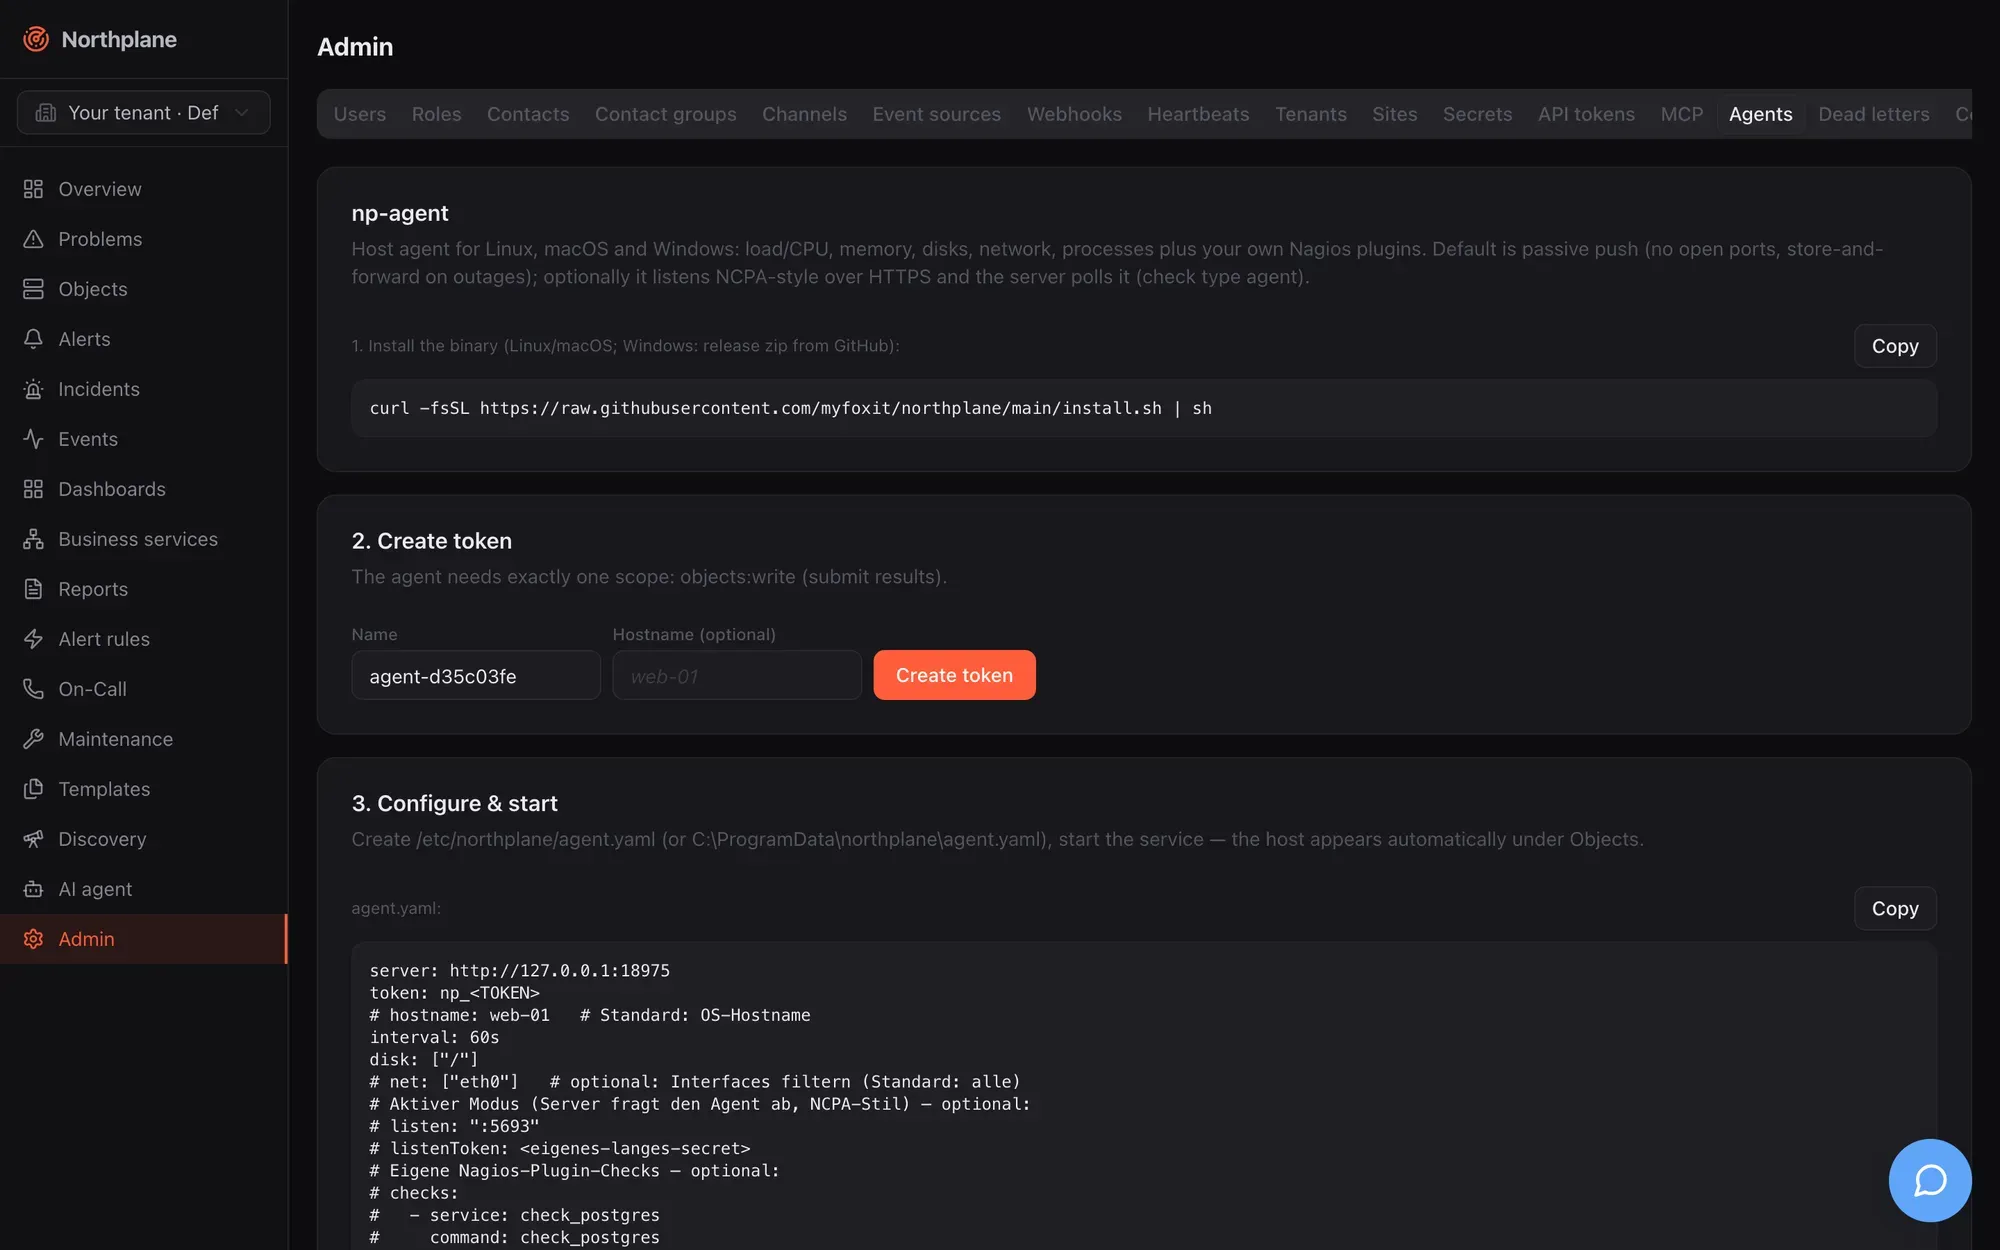Open the Problems warning icon
Image resolution: width=2000 pixels, height=1250 pixels.
(x=33, y=239)
